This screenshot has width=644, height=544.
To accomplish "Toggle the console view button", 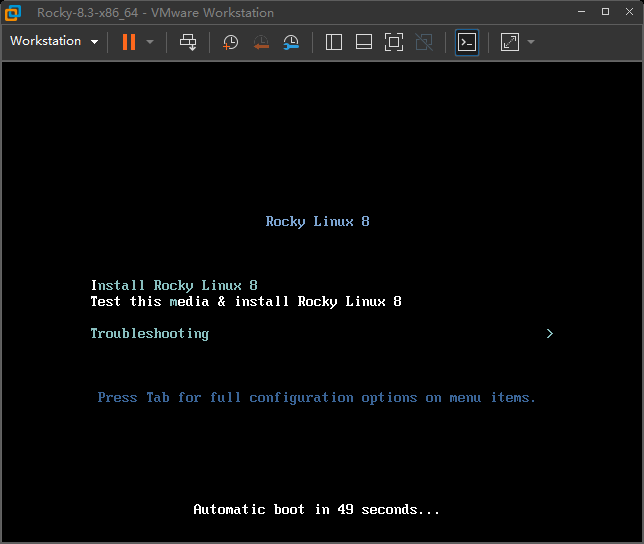I will pyautogui.click(x=467, y=42).
